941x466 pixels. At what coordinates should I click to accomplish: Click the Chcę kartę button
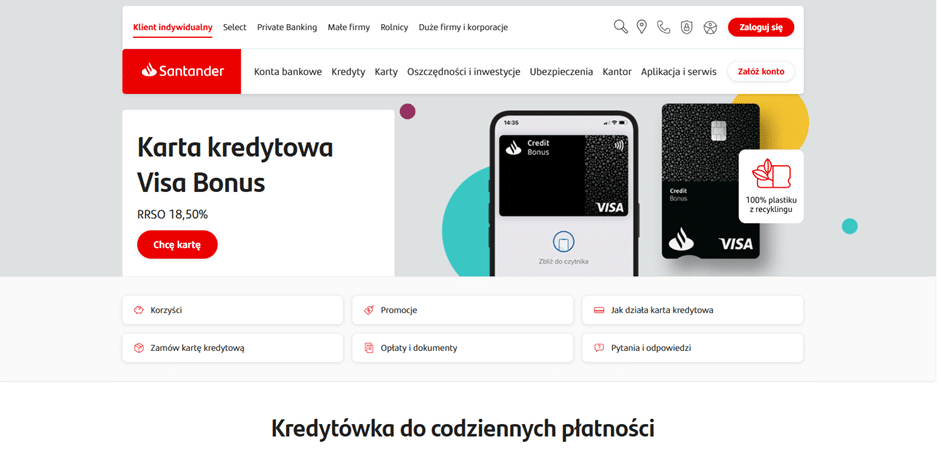[x=177, y=244]
